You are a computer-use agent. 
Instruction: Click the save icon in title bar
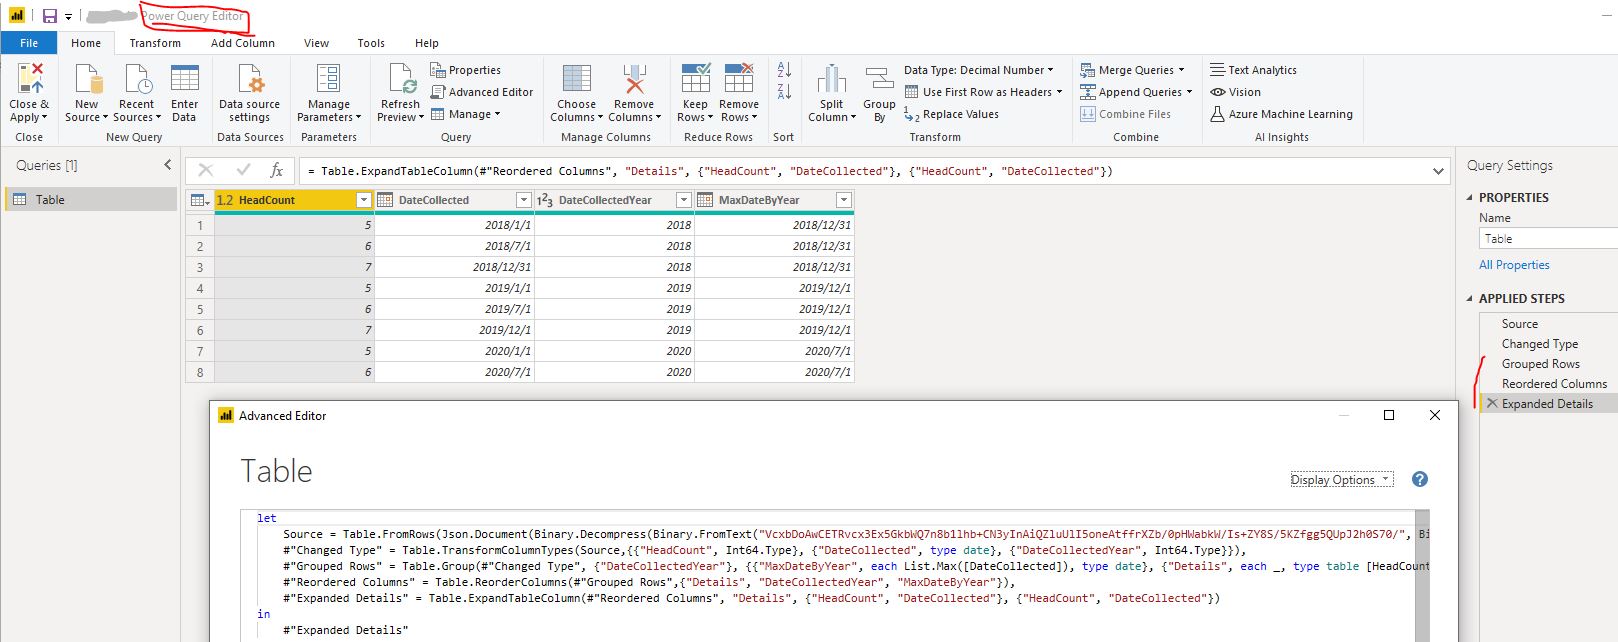point(50,16)
